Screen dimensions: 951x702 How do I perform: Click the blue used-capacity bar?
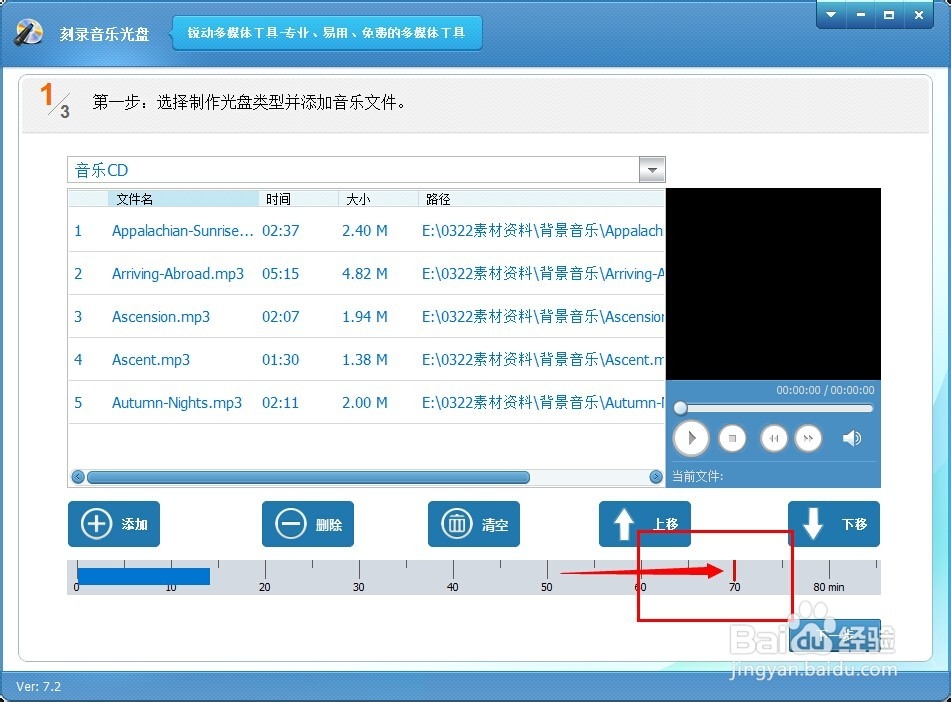[143, 576]
